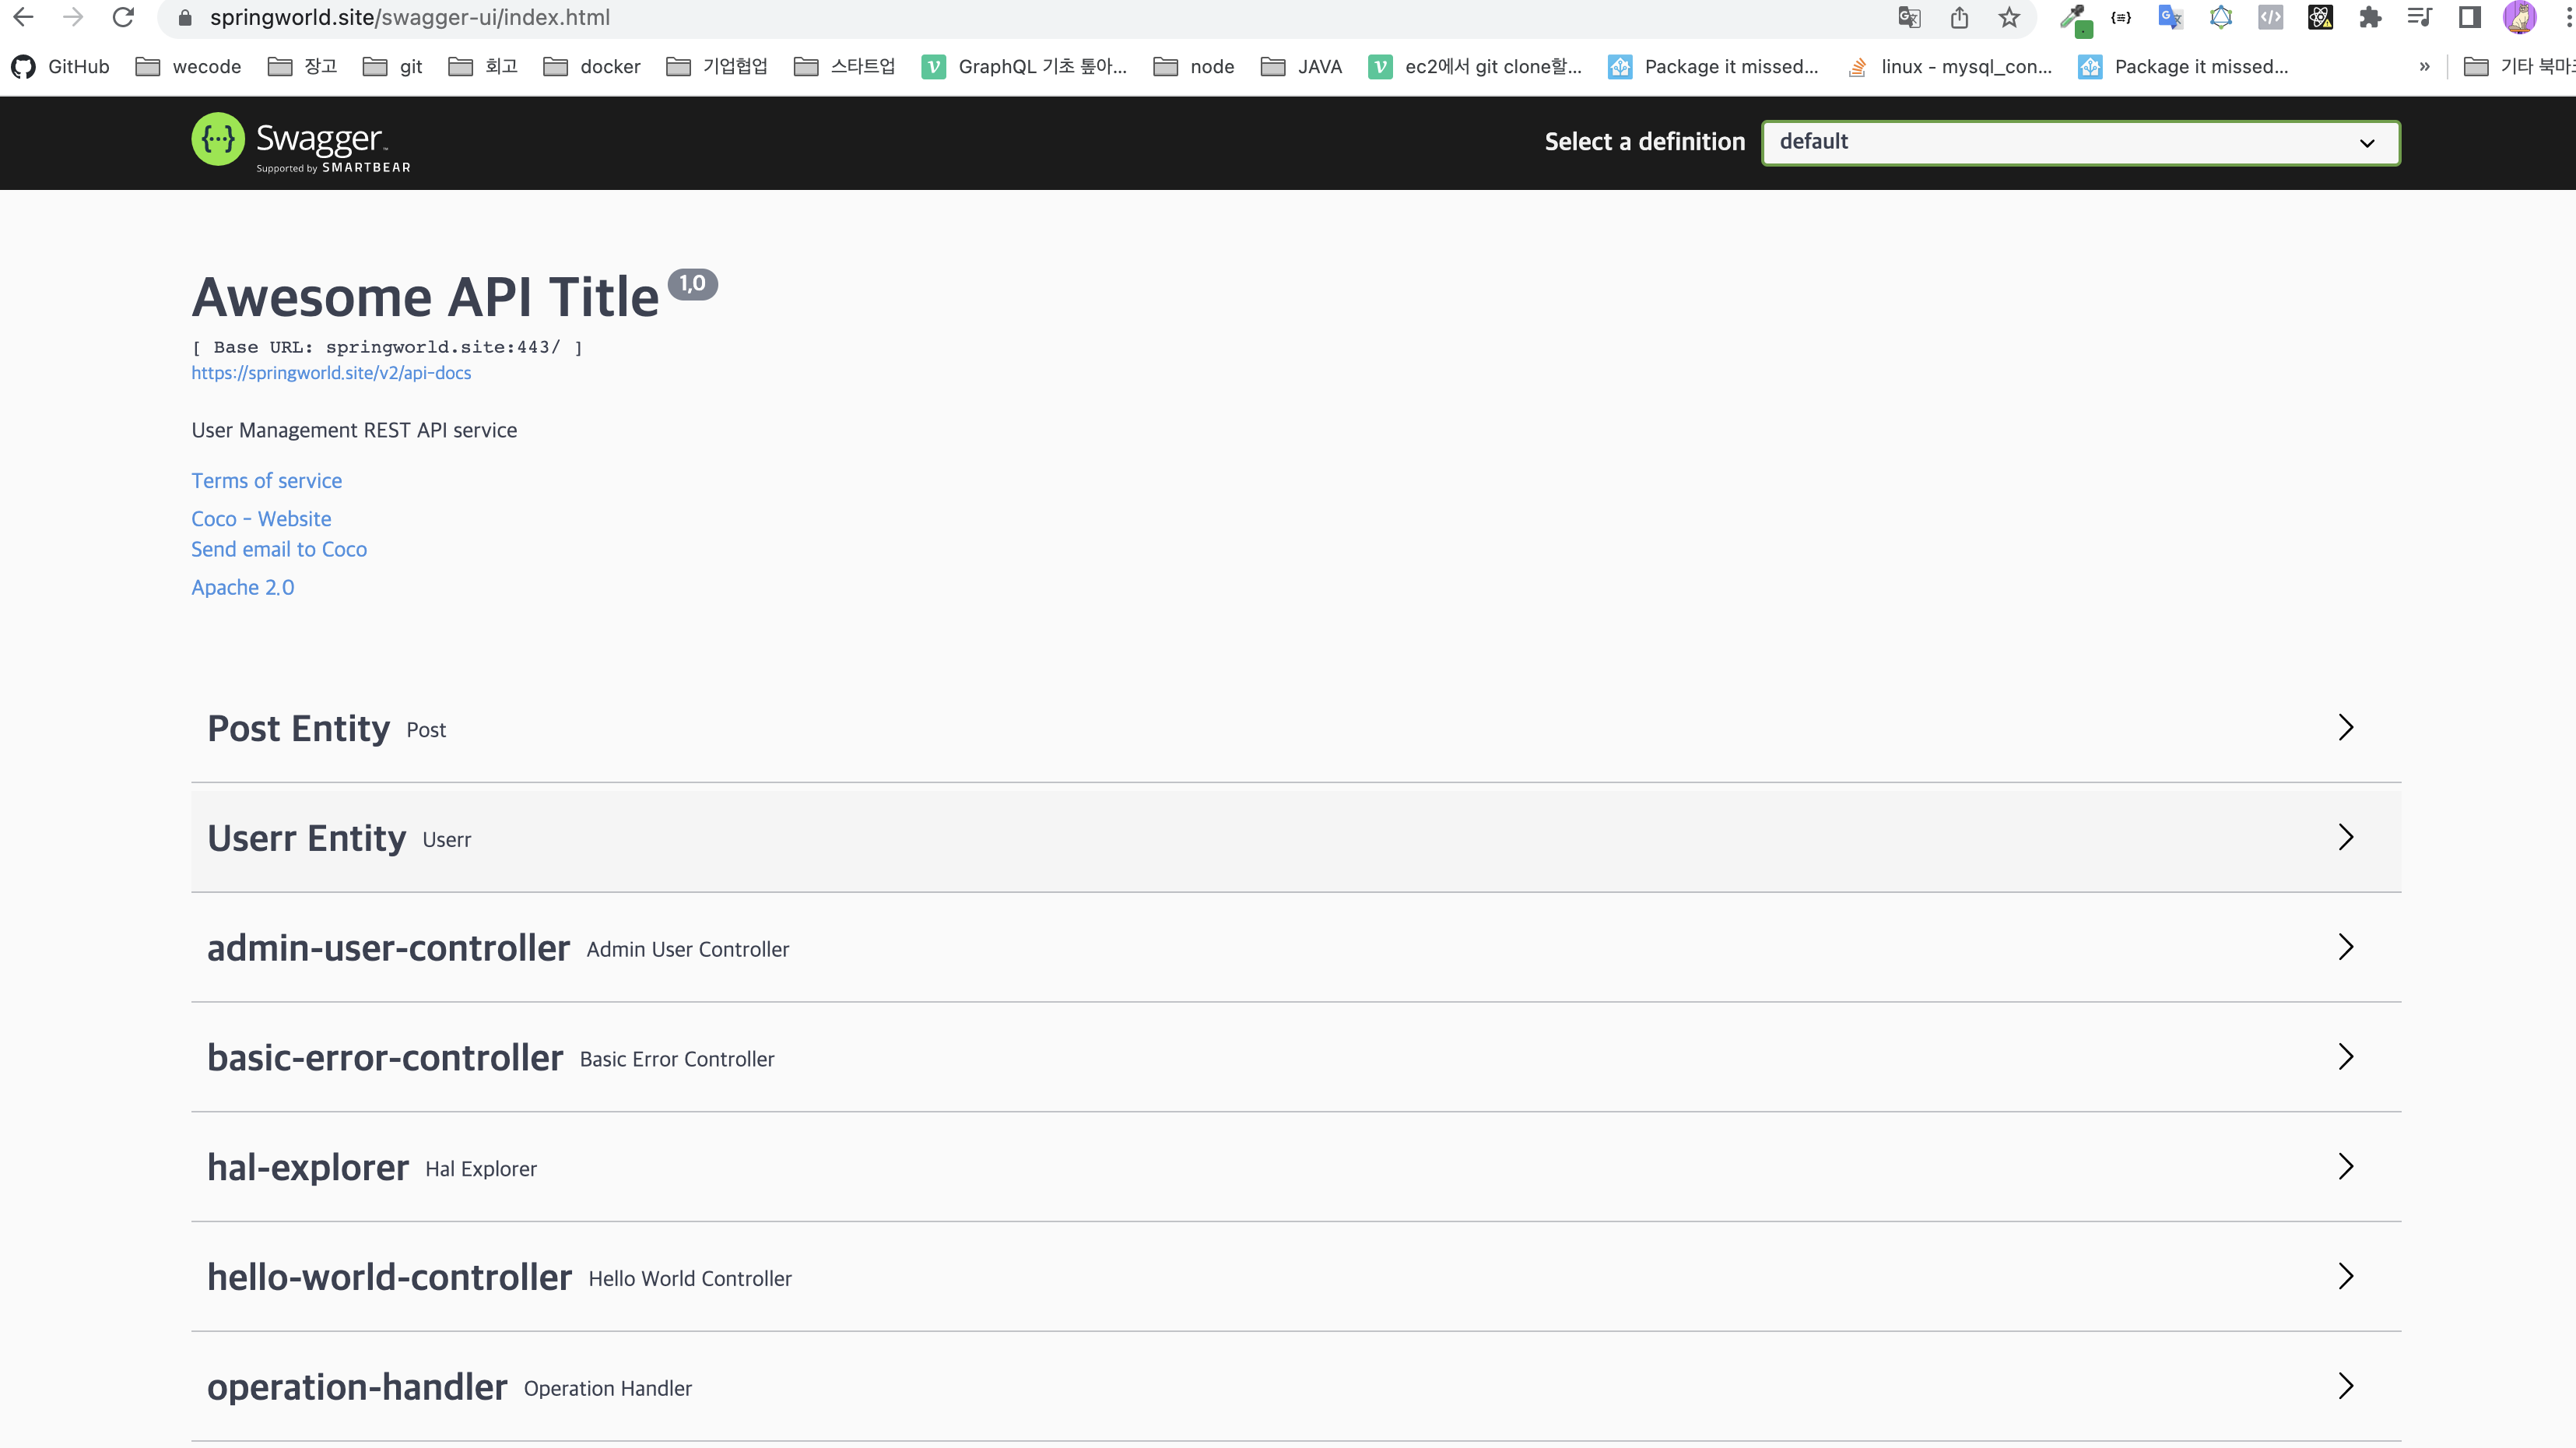
Task: Click the Terms of service link
Action: 266,481
